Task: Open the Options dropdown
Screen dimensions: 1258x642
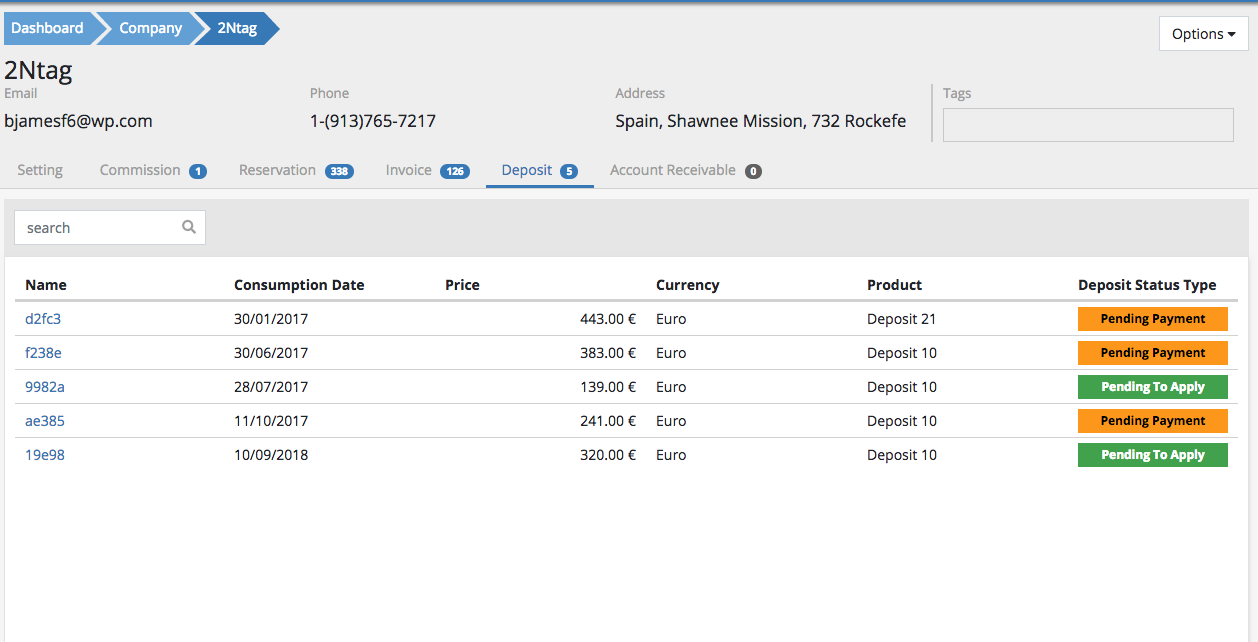Action: (x=1203, y=34)
